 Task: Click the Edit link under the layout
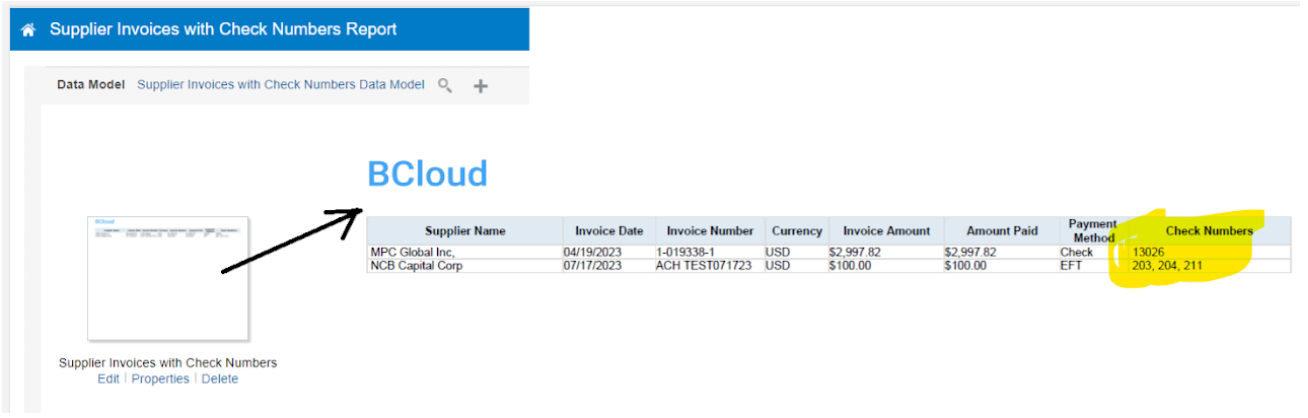click(x=108, y=379)
